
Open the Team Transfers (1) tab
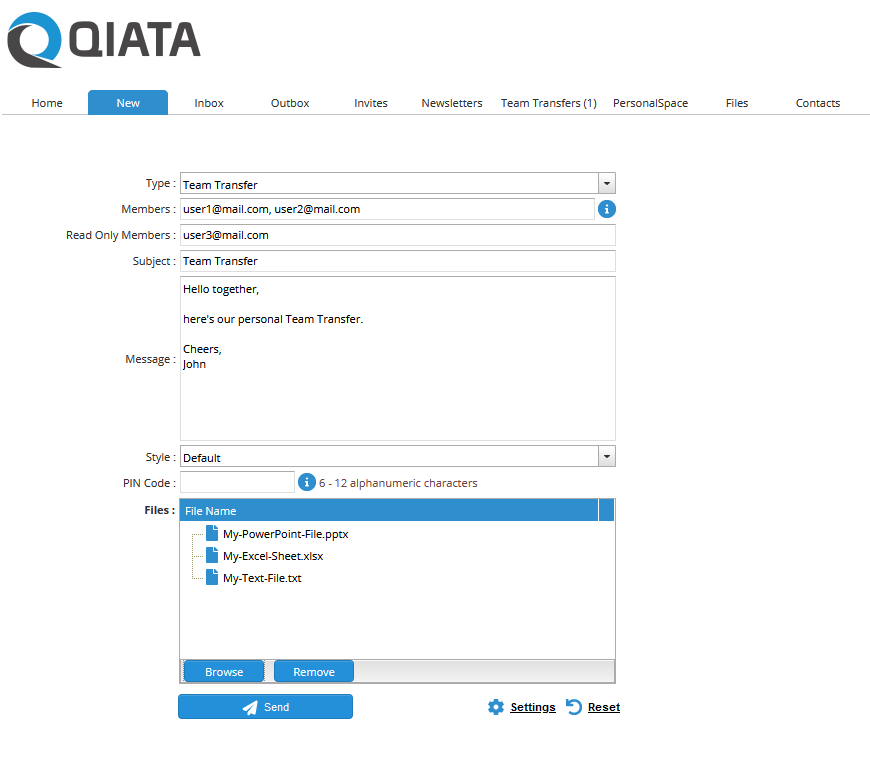coord(548,103)
